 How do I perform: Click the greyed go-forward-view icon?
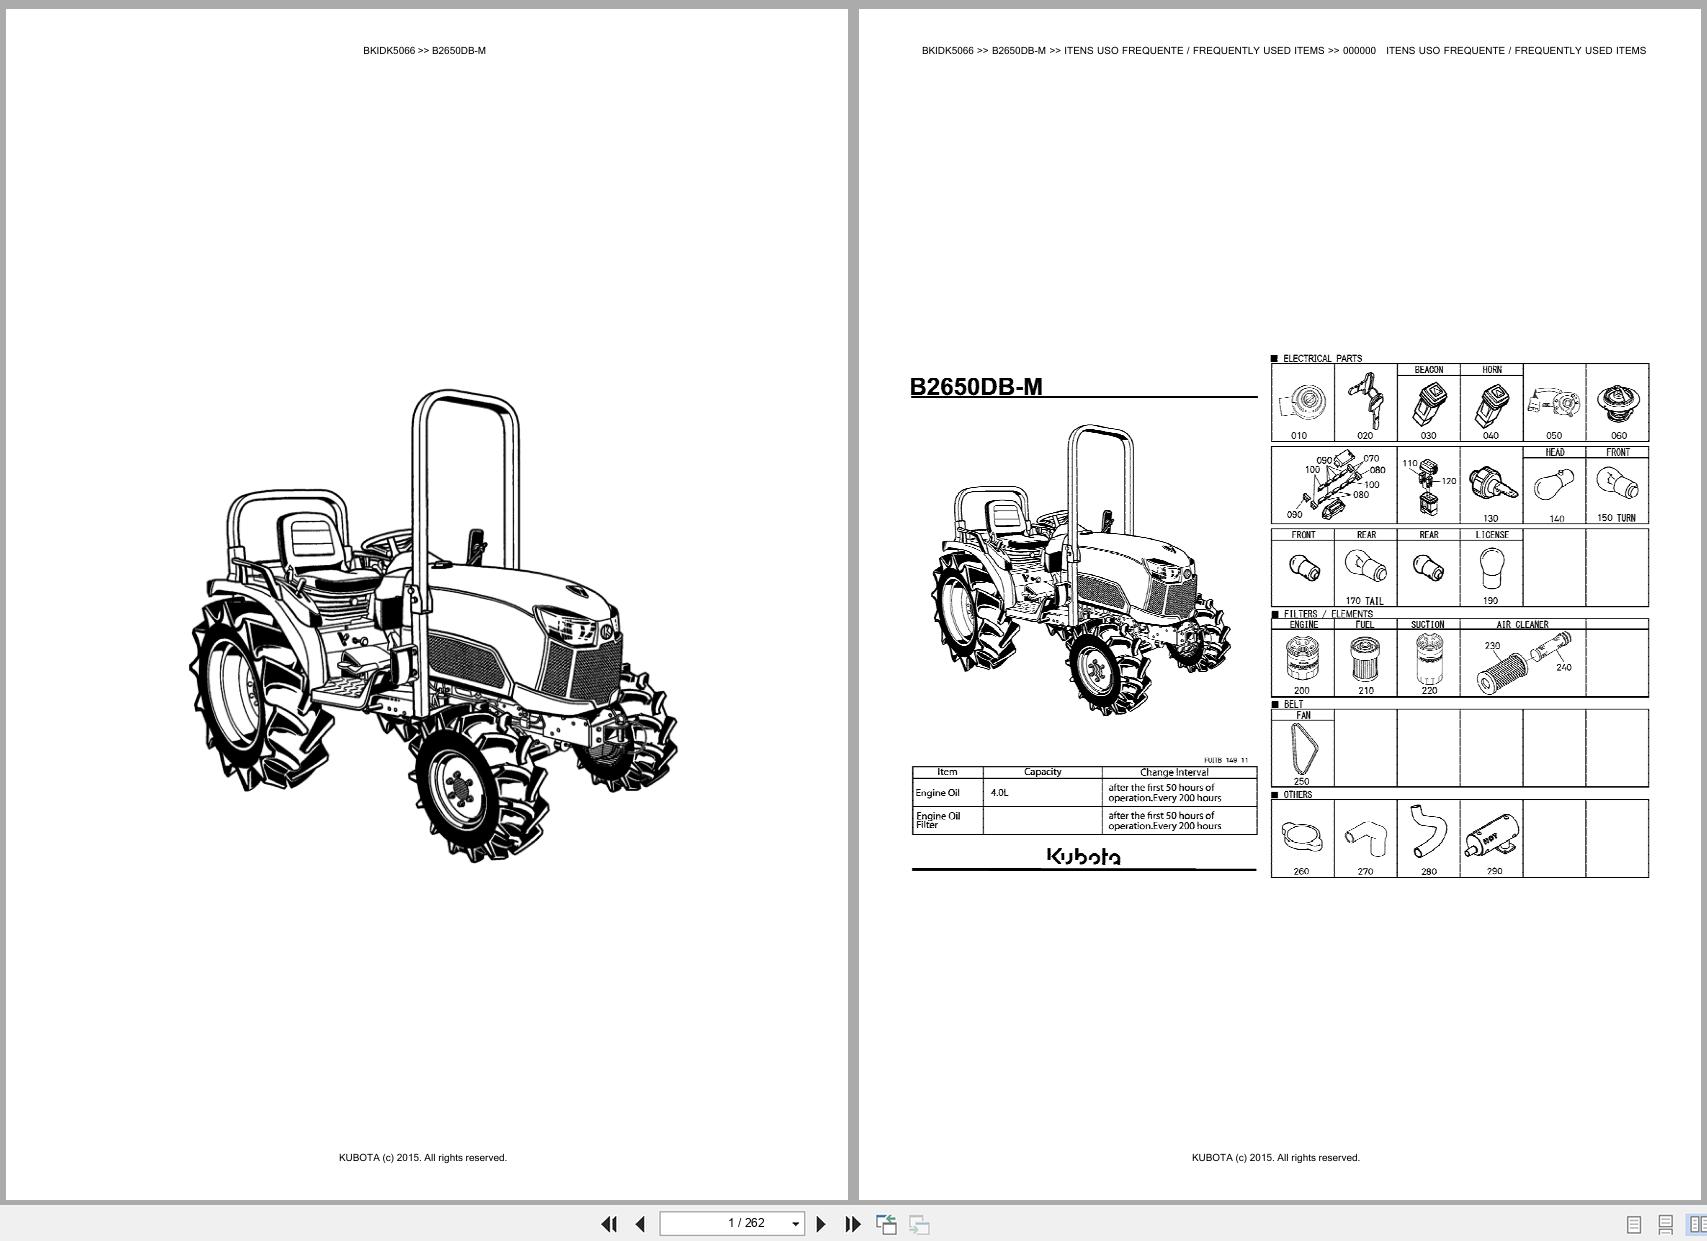919,1224
